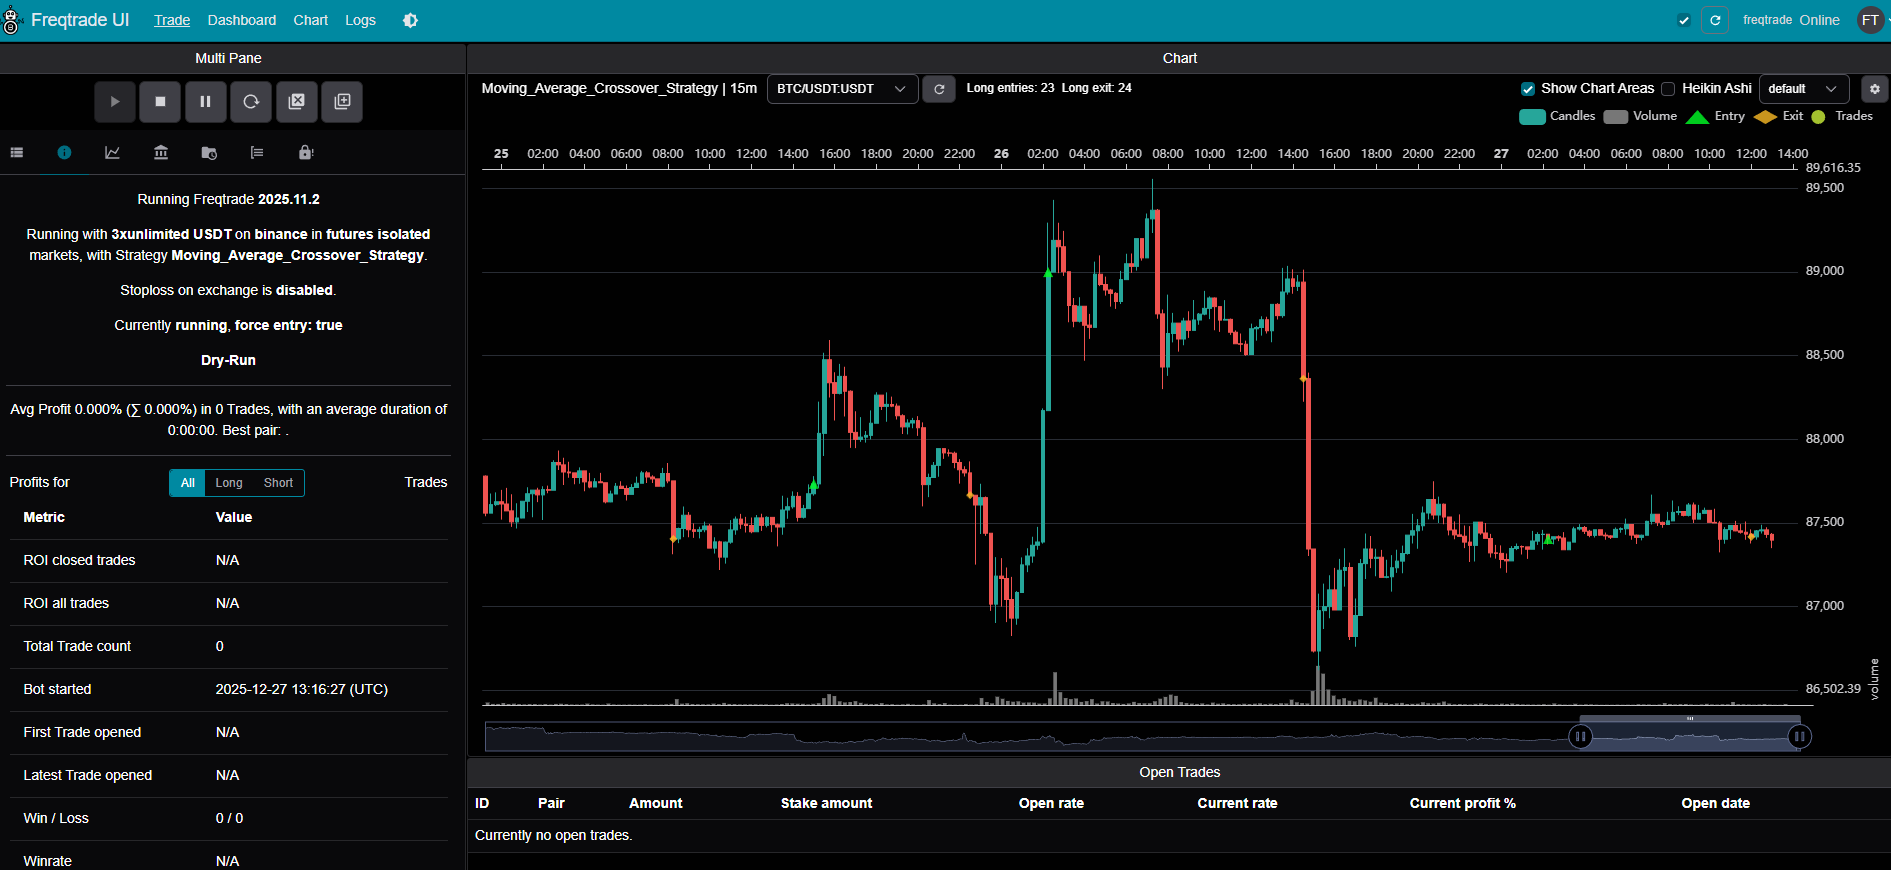
Task: Select the Long profits filter button
Action: [229, 483]
